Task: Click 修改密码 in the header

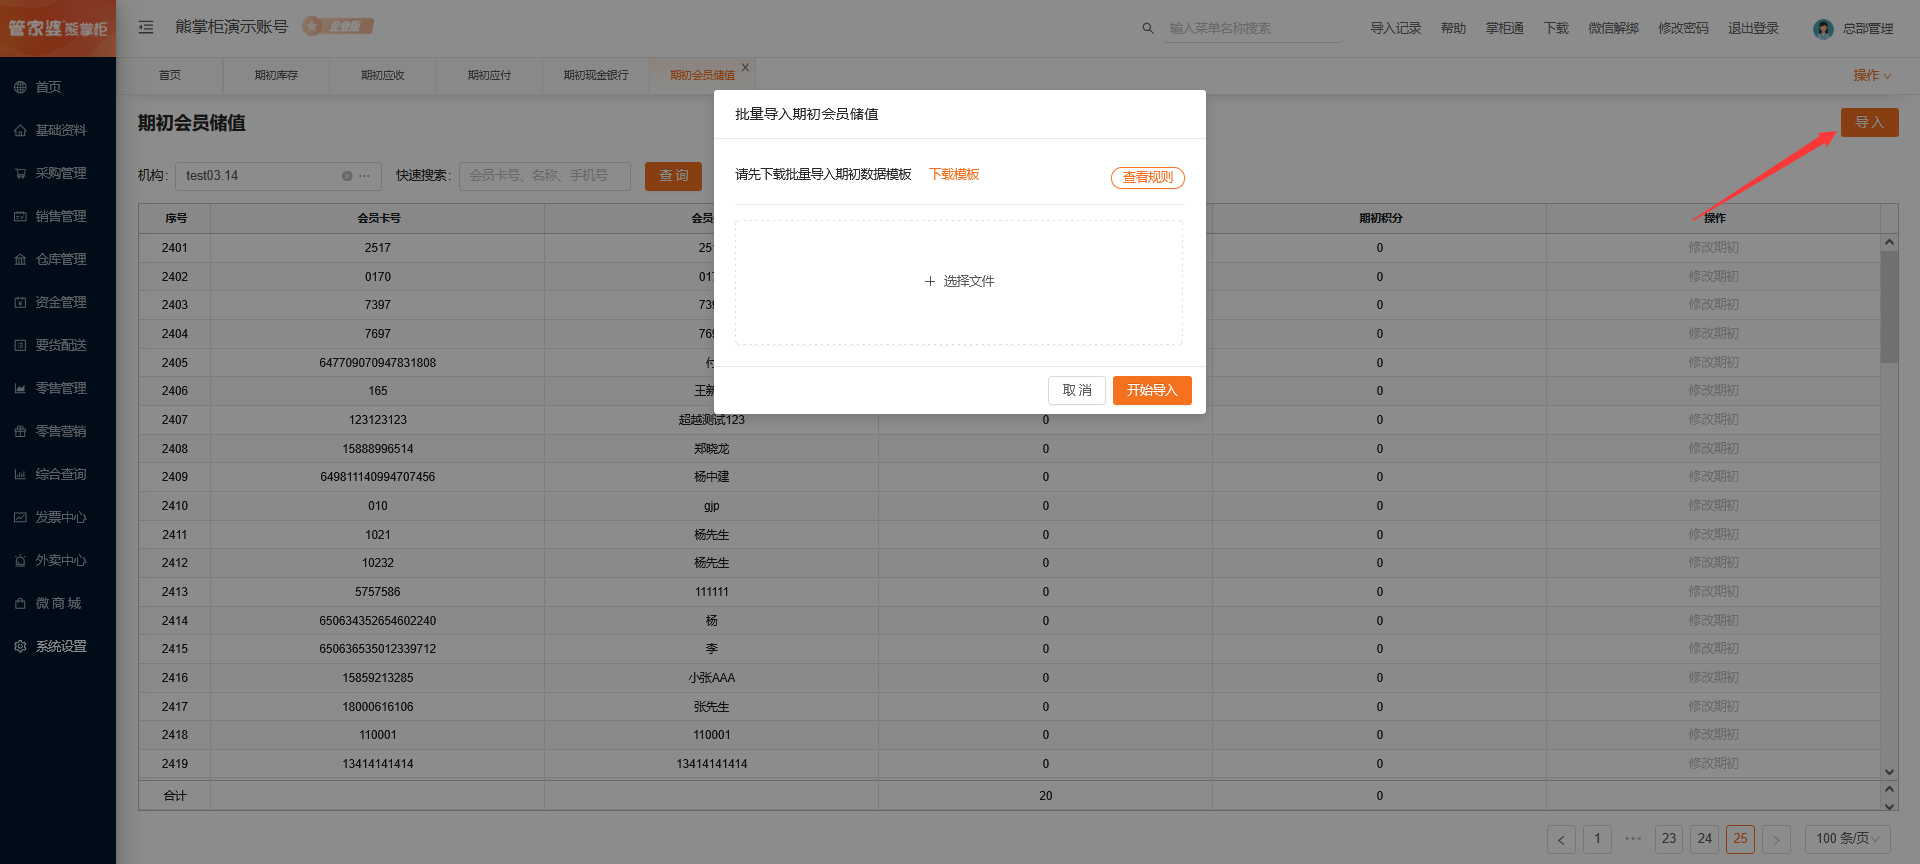Action: pyautogui.click(x=1683, y=28)
